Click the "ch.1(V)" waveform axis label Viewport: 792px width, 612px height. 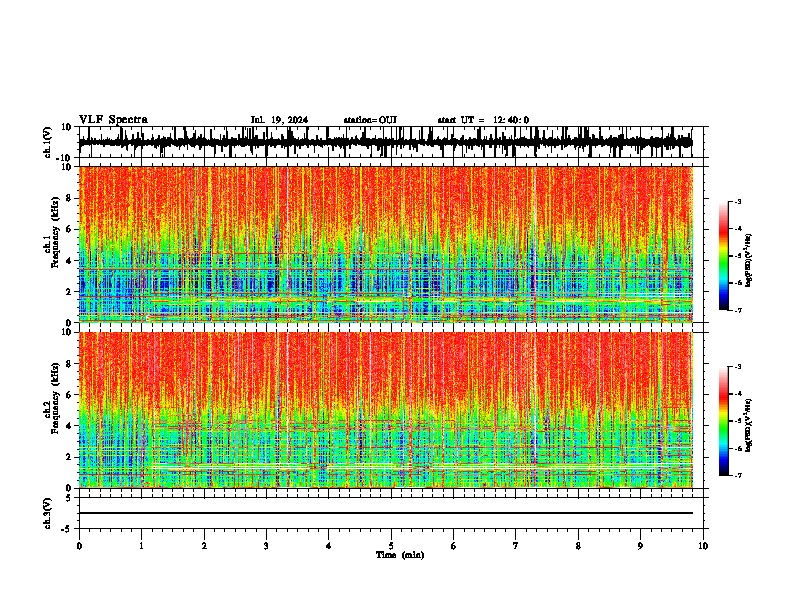(48, 142)
